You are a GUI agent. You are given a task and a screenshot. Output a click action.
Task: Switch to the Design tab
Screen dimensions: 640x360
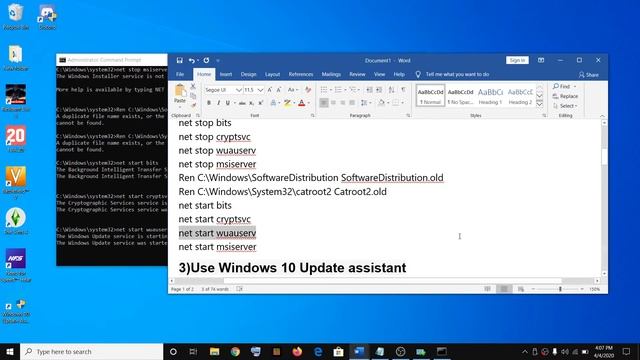coord(248,74)
